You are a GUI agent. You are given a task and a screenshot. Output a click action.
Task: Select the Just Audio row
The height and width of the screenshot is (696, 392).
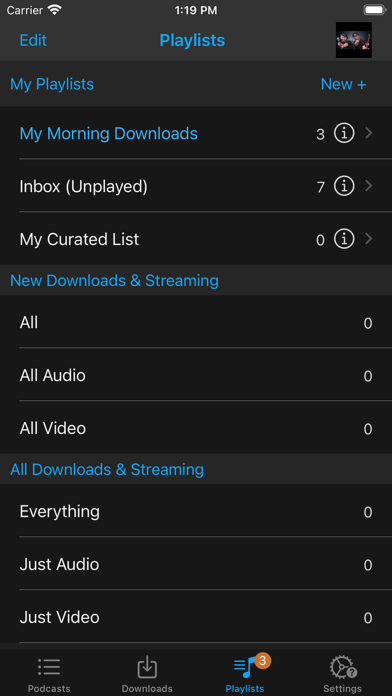196,564
